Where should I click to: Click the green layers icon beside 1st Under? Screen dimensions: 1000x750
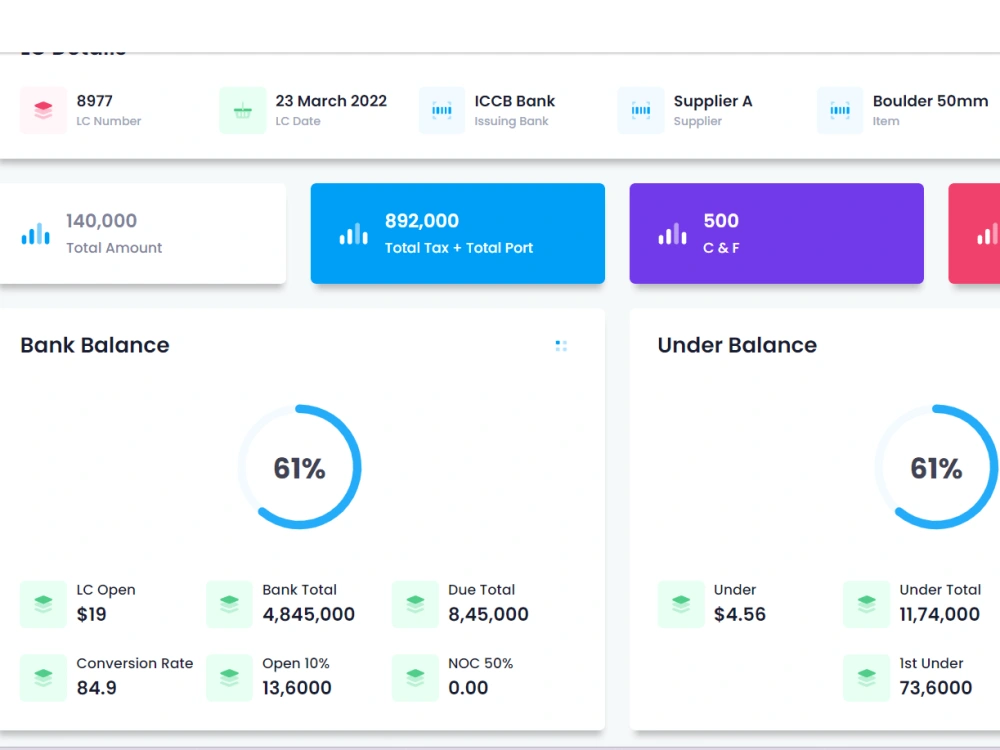[x=866, y=677]
